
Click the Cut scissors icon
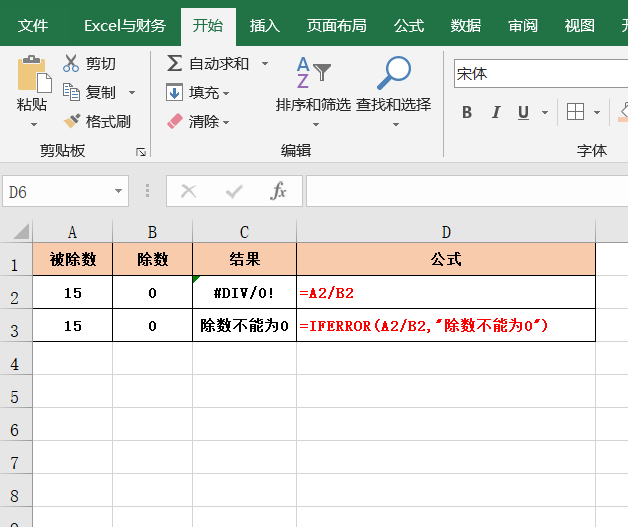point(71,64)
